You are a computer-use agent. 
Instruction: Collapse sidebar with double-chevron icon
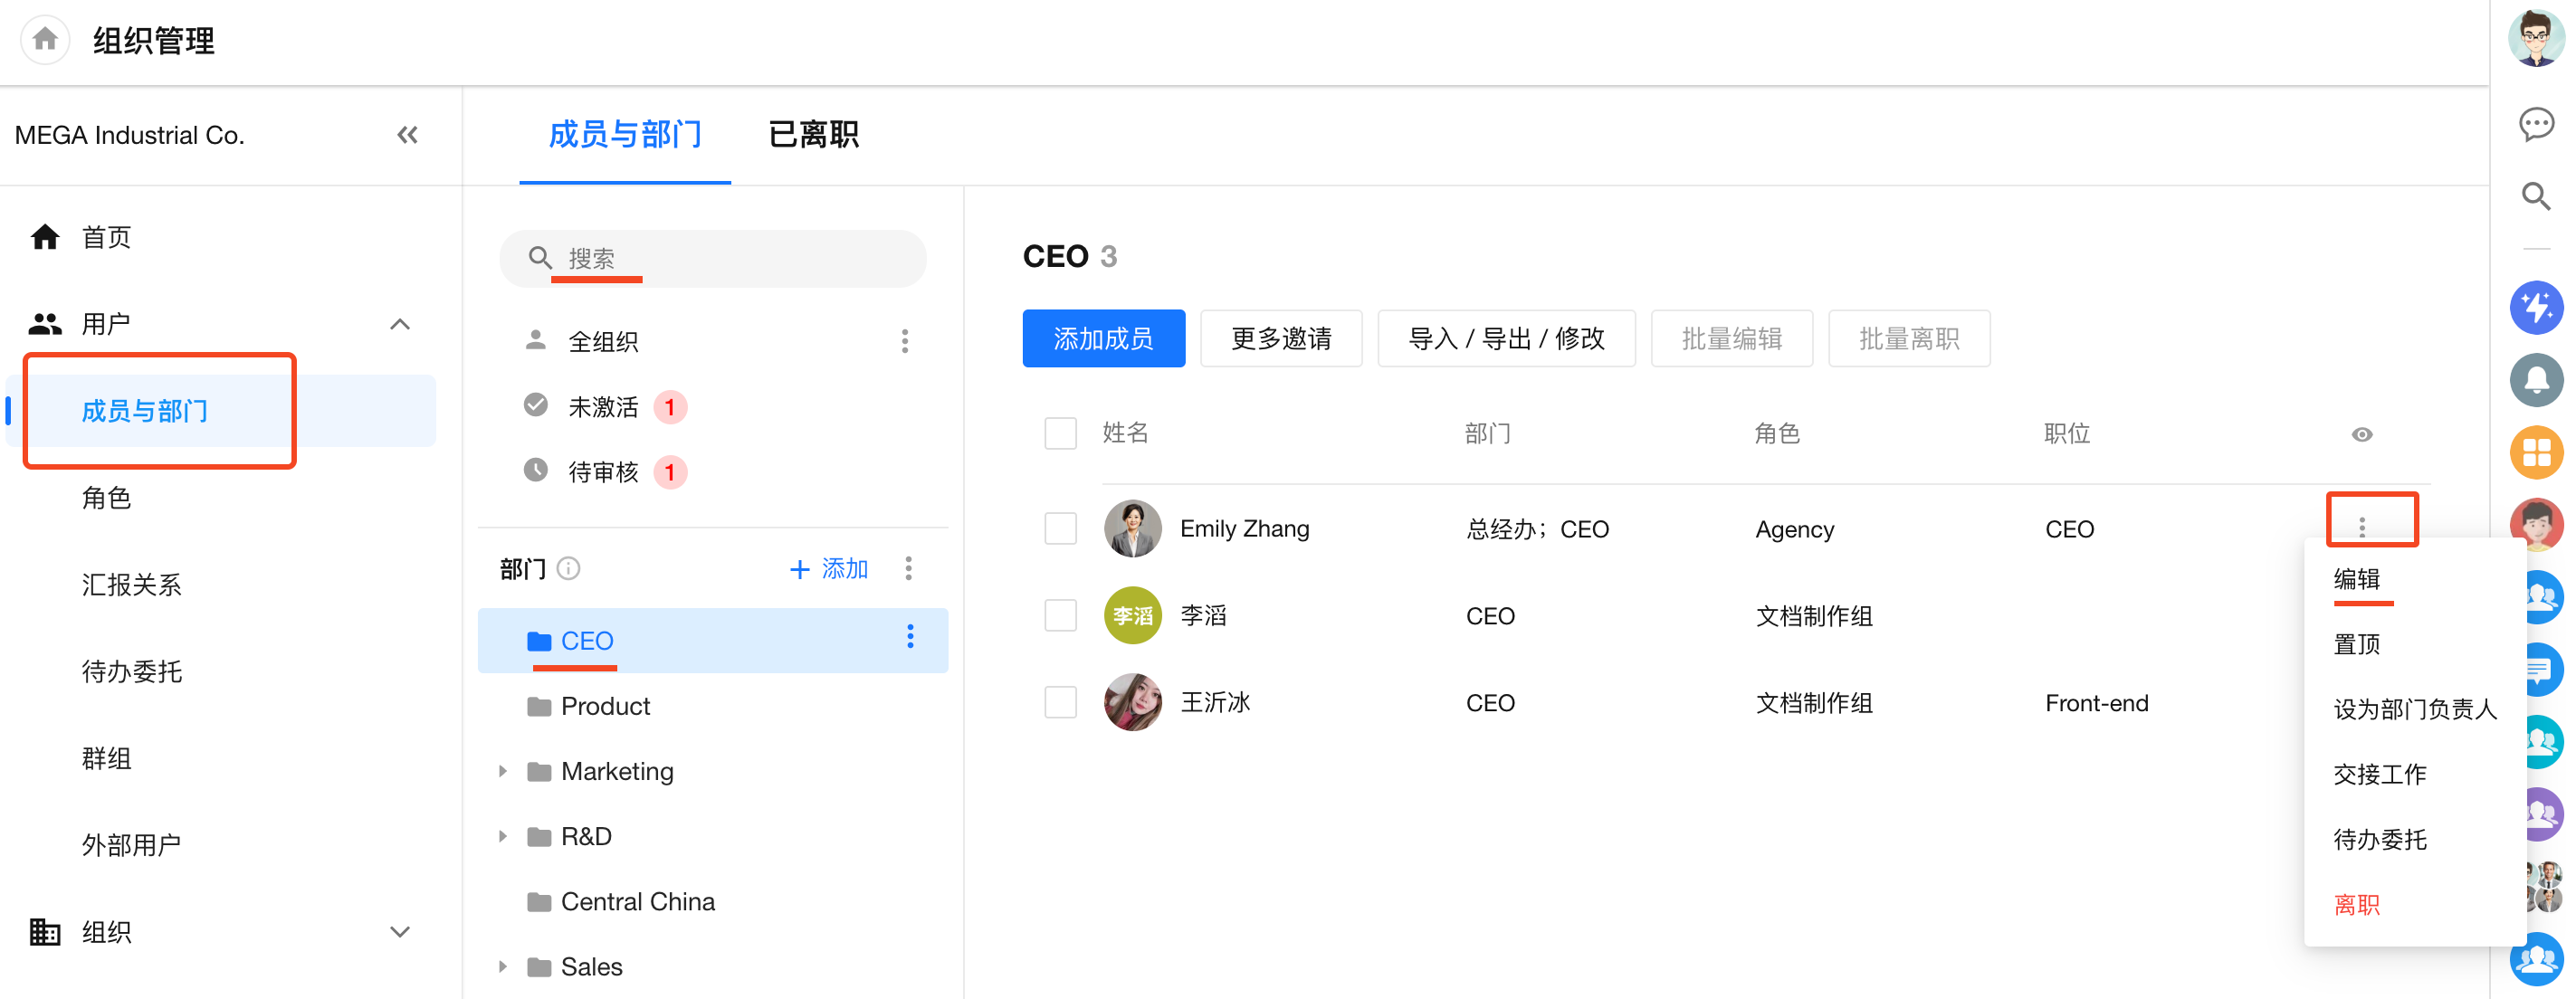(407, 135)
